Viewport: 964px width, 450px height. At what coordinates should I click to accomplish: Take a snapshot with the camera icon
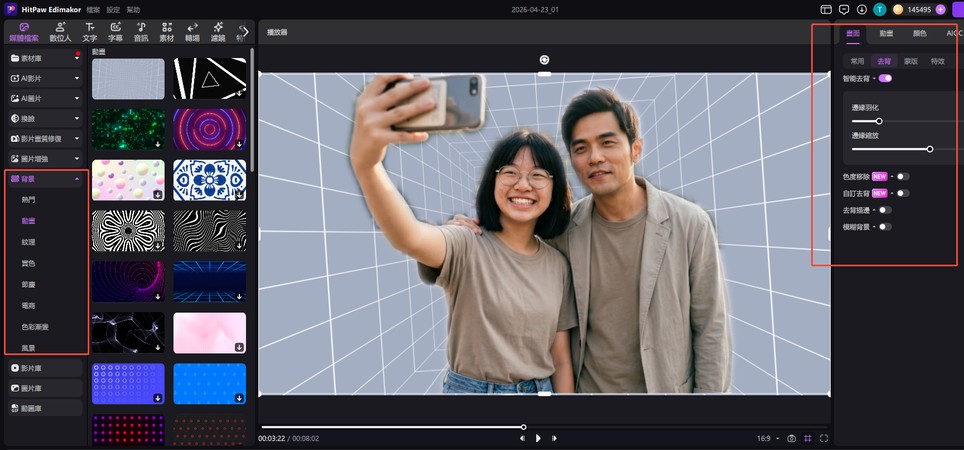pos(792,438)
